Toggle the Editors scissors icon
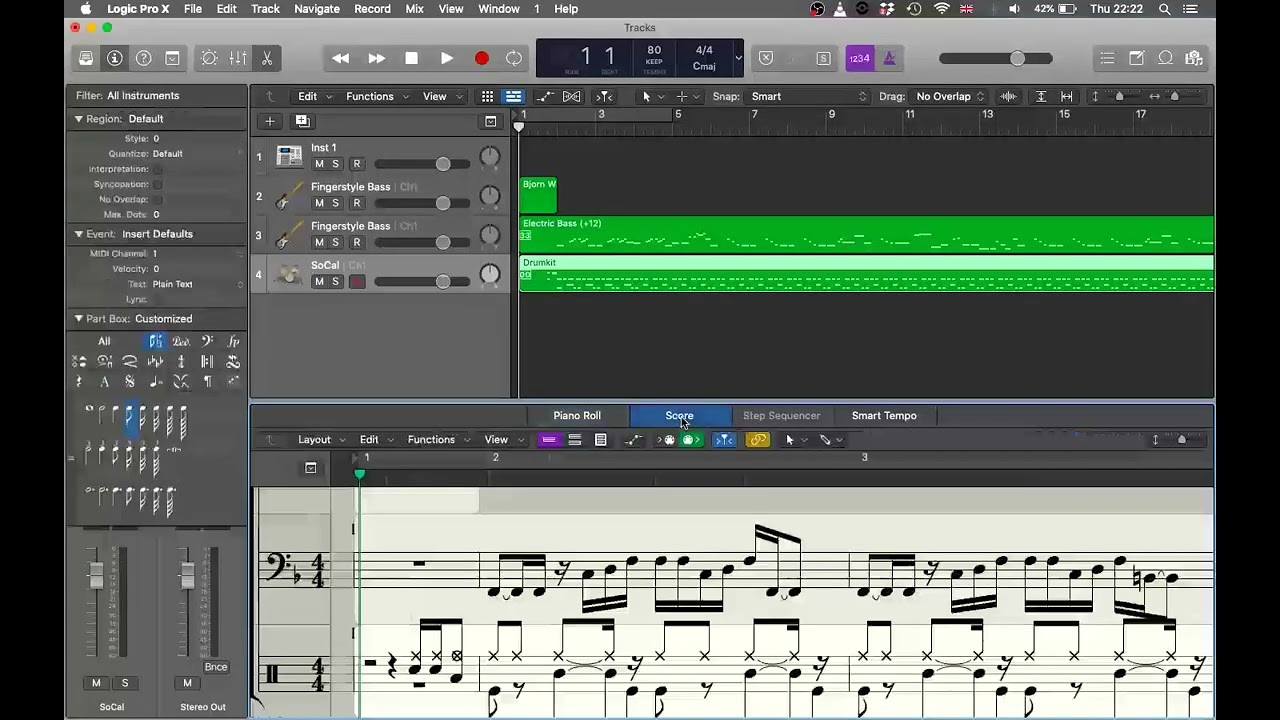This screenshot has width=1280, height=720. click(267, 58)
